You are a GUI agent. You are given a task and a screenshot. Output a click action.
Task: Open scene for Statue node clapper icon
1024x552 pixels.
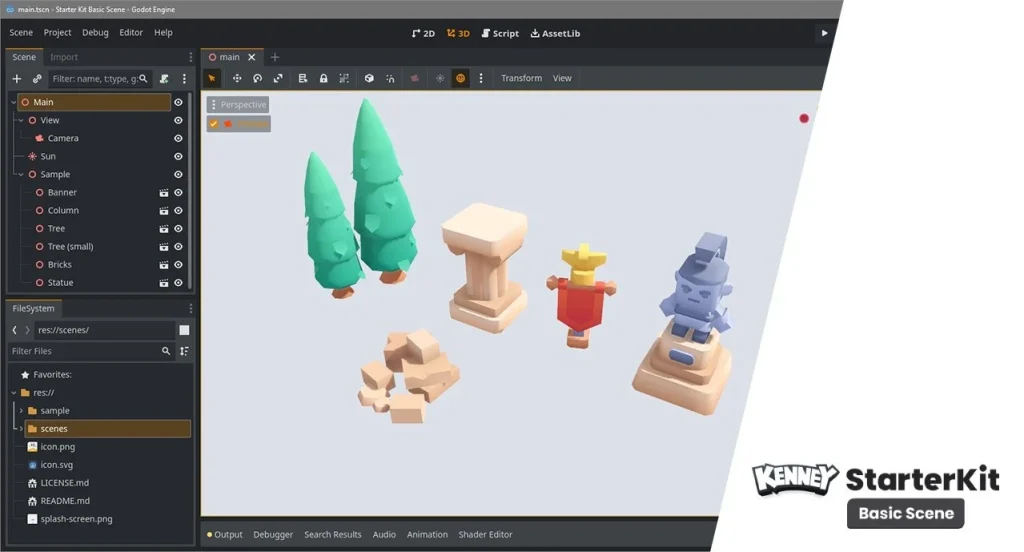point(164,283)
